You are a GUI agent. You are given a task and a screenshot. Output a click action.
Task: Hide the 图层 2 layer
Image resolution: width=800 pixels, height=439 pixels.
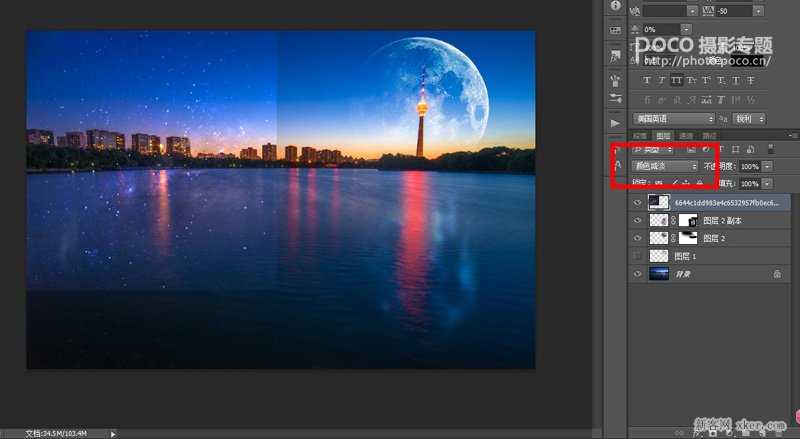[637, 238]
